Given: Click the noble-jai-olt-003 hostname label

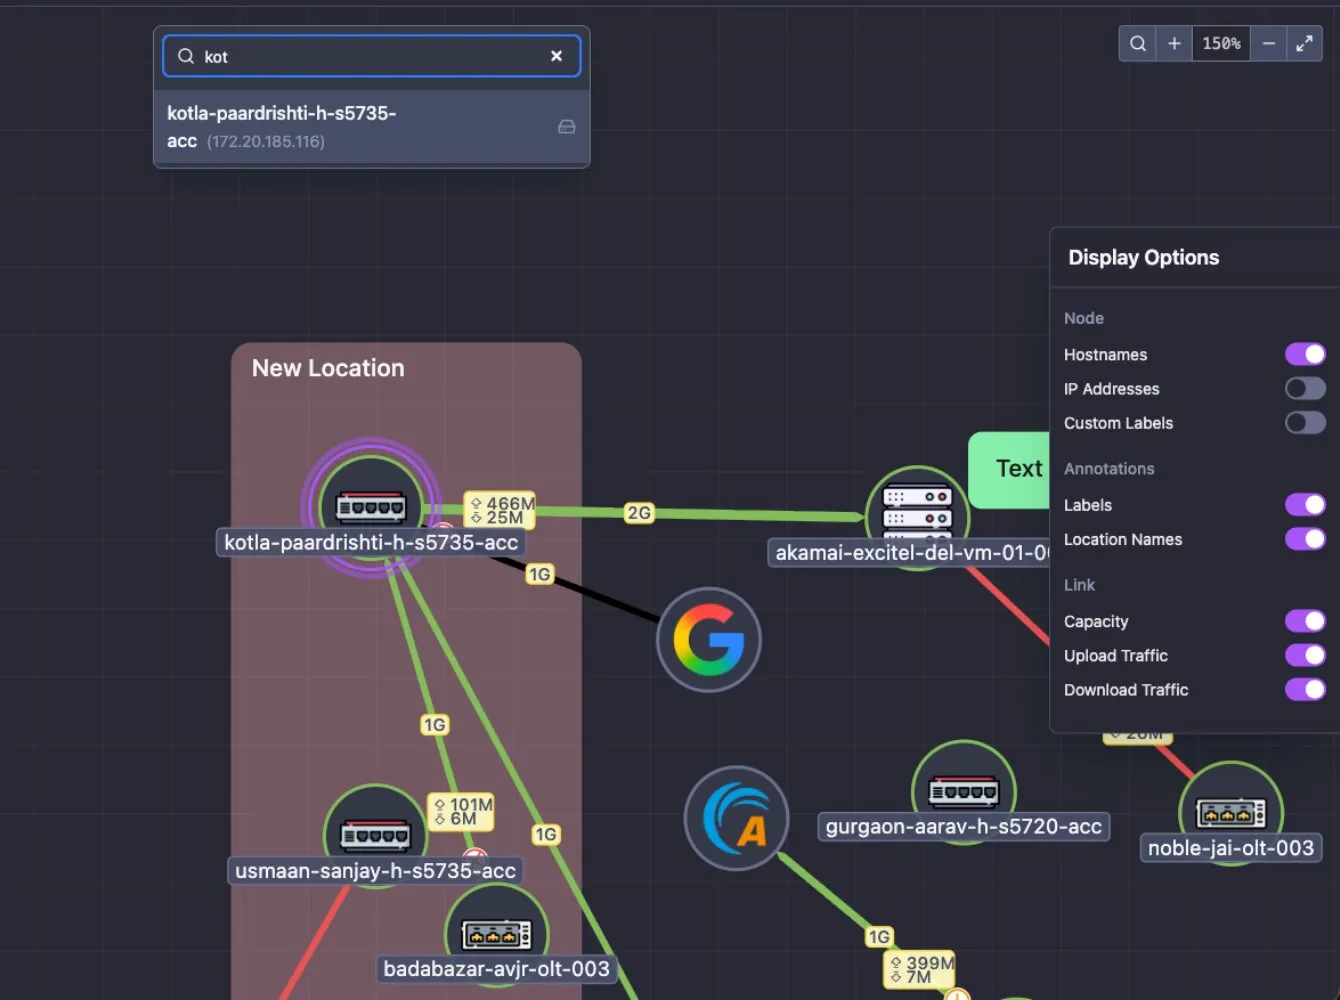Looking at the screenshot, I should pyautogui.click(x=1231, y=848).
